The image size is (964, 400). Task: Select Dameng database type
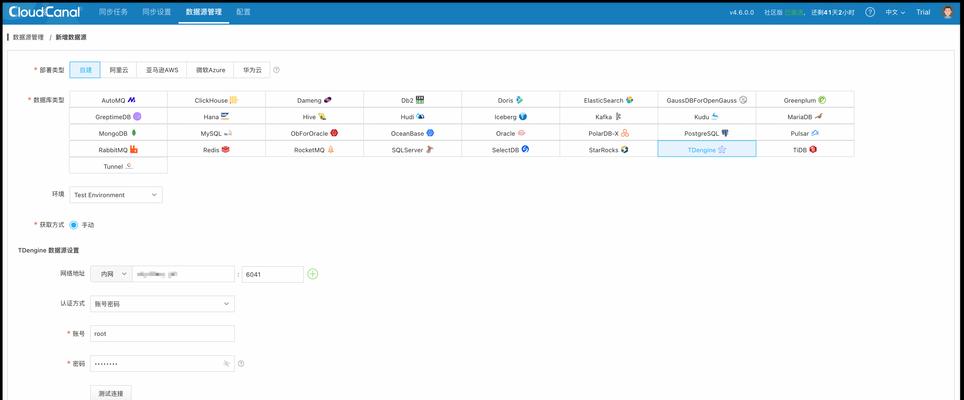point(314,100)
